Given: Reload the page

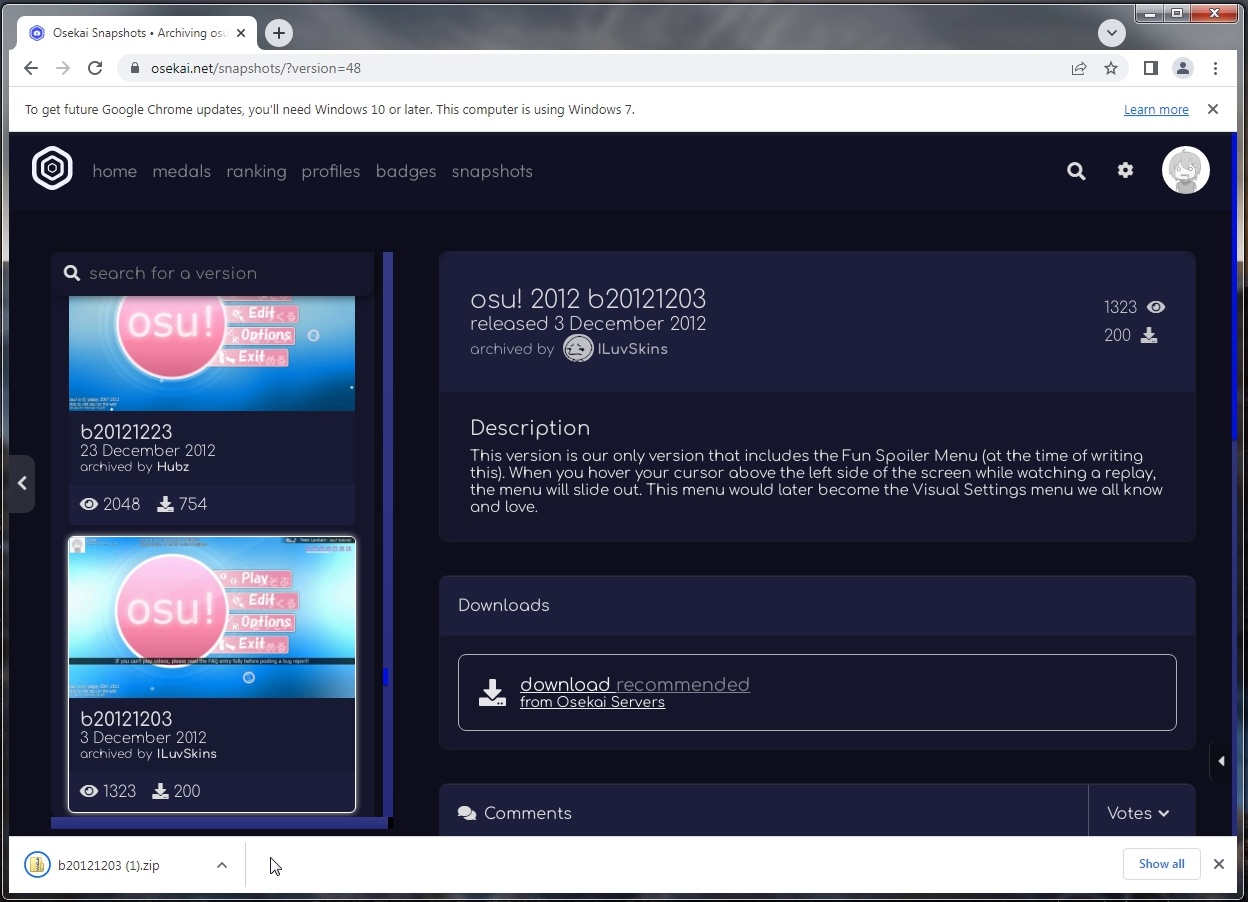Looking at the screenshot, I should click(95, 68).
